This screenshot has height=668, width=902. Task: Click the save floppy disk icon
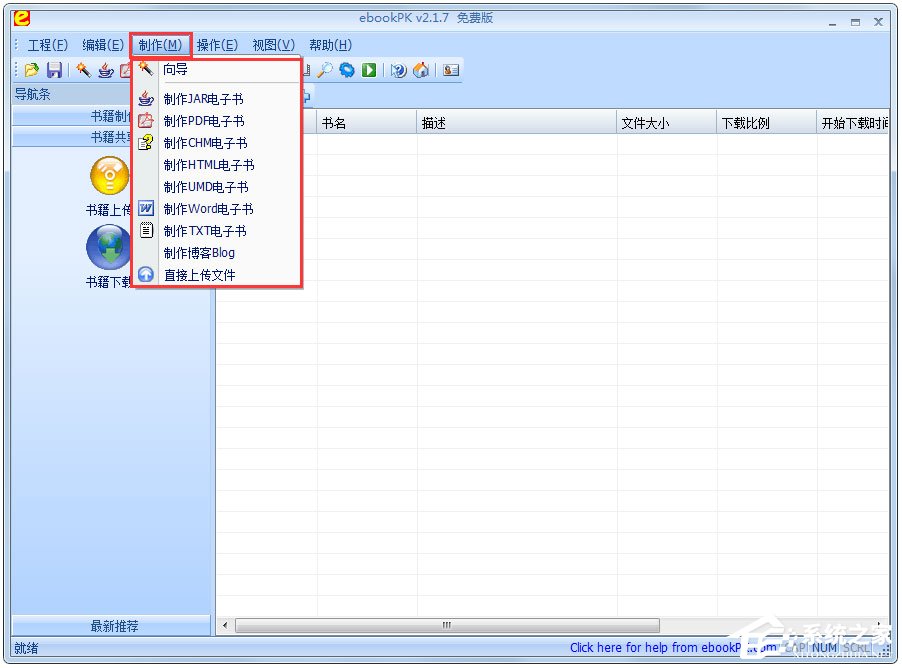pos(54,70)
